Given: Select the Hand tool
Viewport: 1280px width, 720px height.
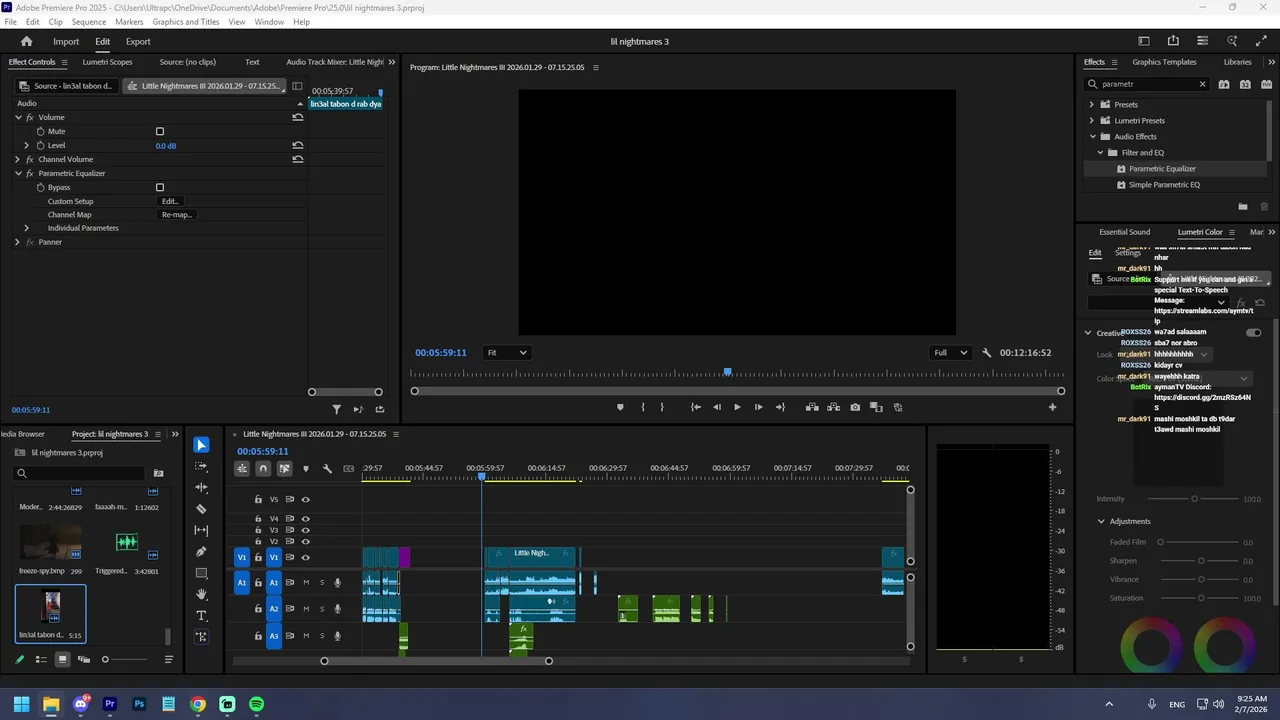Looking at the screenshot, I should tap(201, 594).
